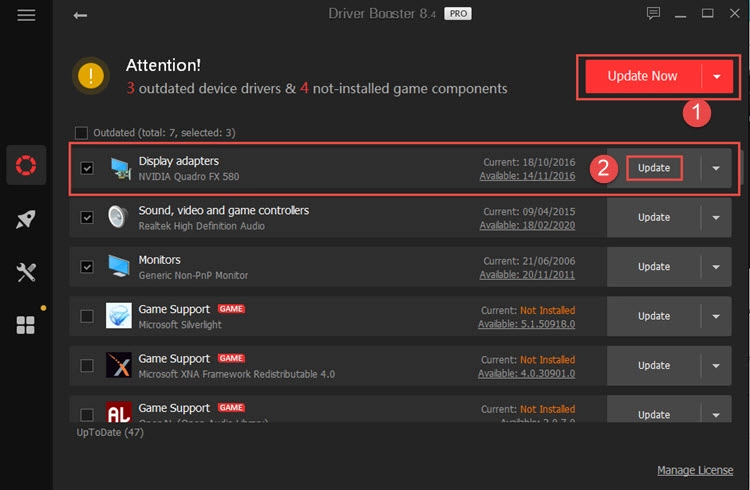Image resolution: width=750 pixels, height=490 pixels.
Task: Click the Microsoft Silverlight icon
Action: (119, 315)
